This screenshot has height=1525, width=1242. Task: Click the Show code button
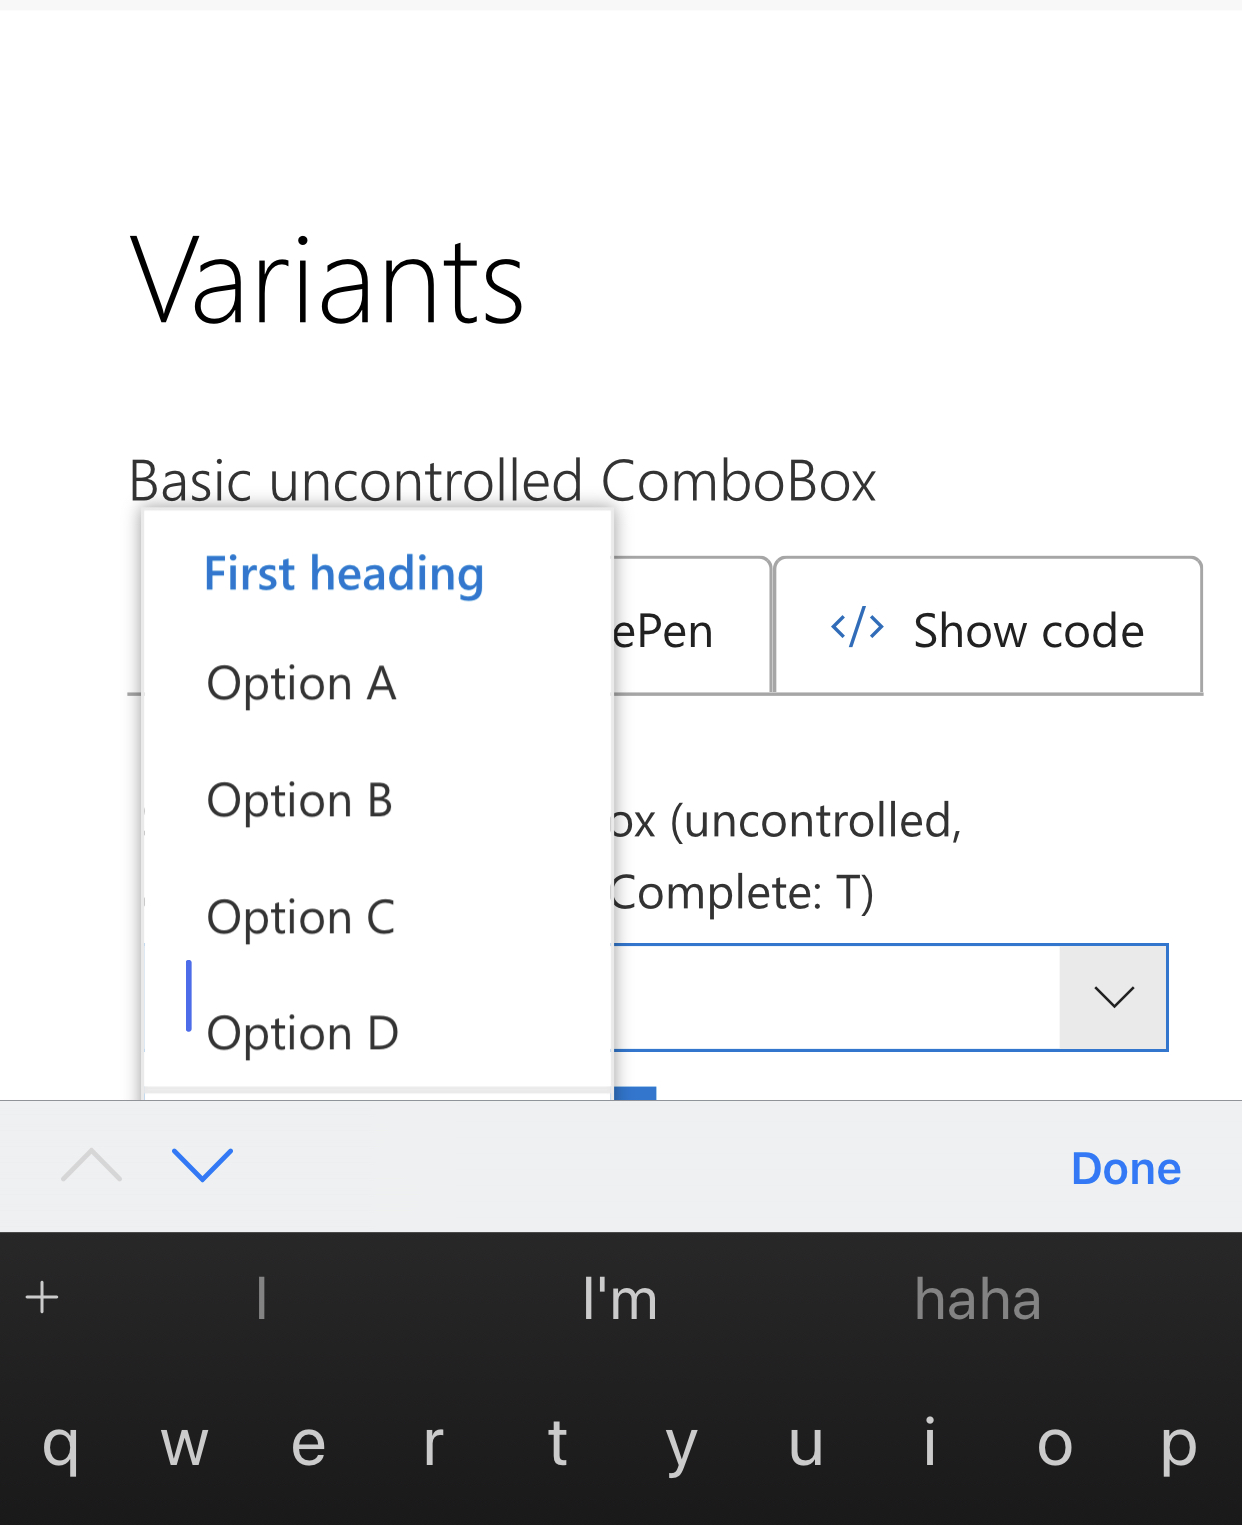coord(987,628)
